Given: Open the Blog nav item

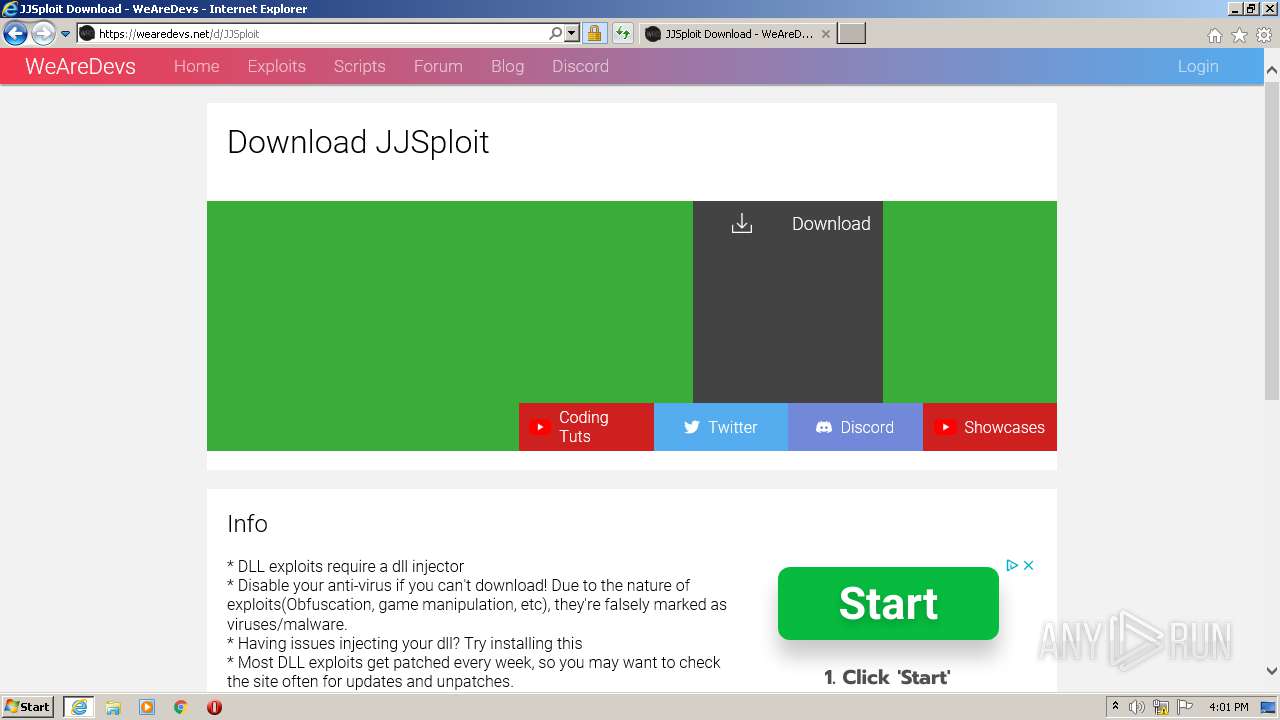Looking at the screenshot, I should click(507, 66).
